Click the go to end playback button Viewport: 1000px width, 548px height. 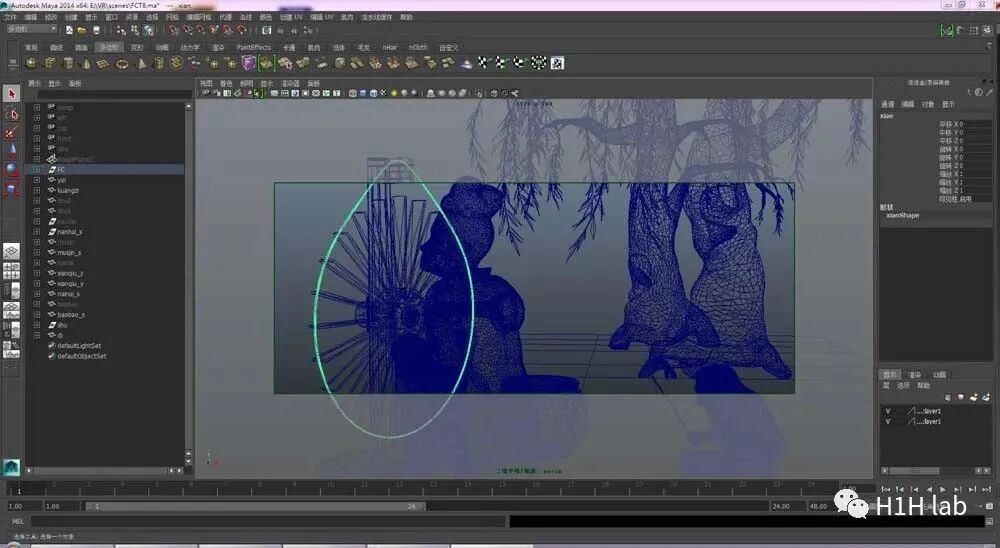point(986,489)
